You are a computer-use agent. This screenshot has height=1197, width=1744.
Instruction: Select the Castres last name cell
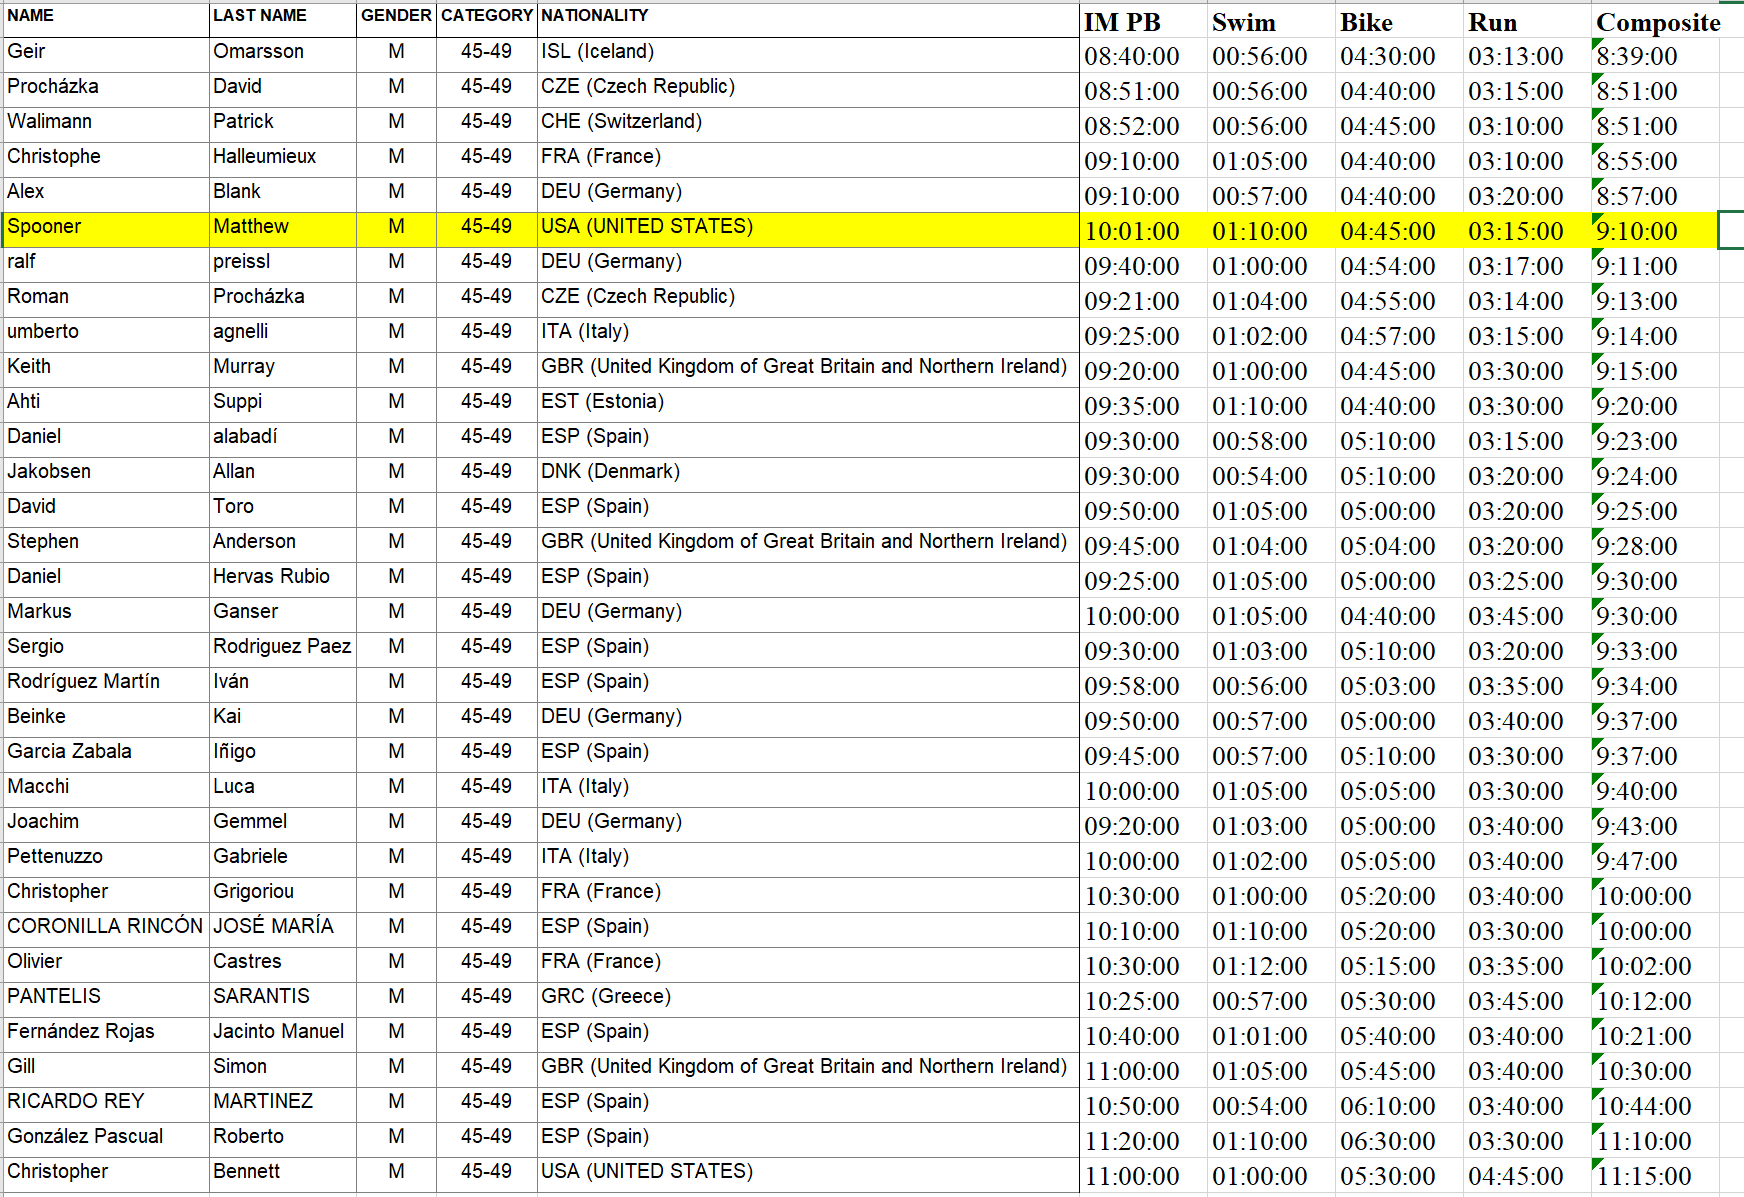coord(283,965)
